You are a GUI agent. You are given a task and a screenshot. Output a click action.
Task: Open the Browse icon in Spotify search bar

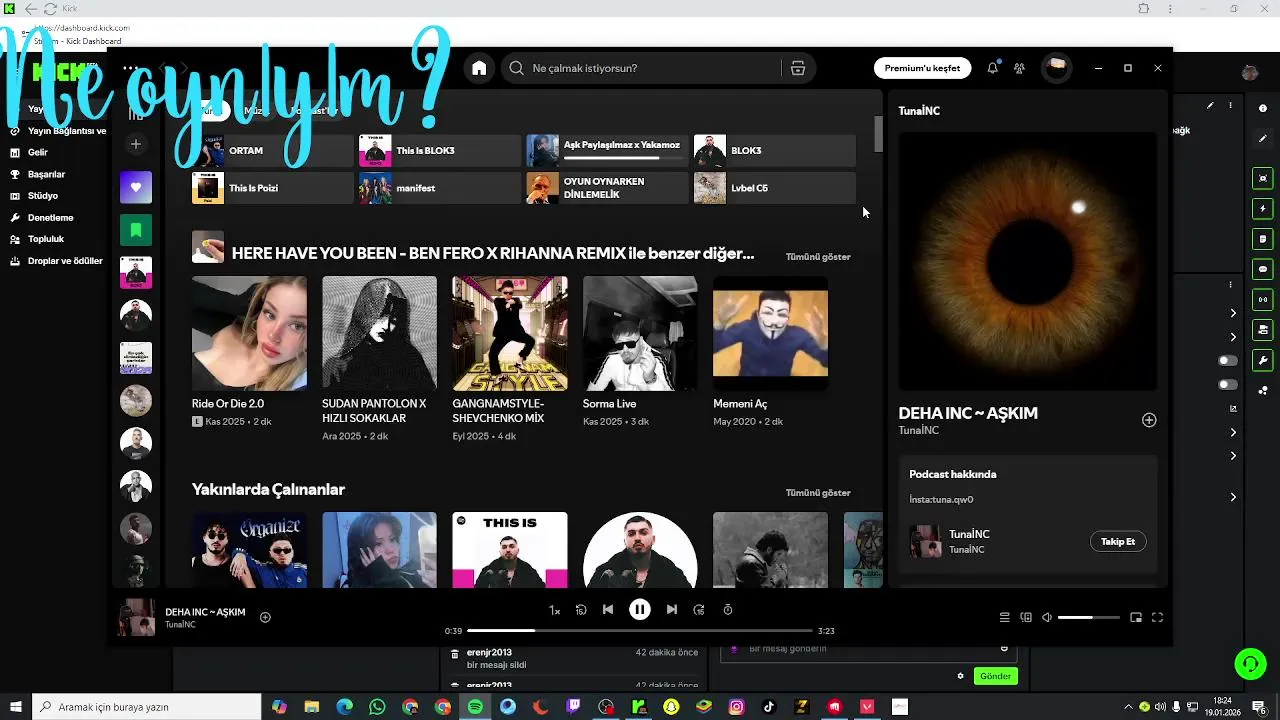click(797, 68)
